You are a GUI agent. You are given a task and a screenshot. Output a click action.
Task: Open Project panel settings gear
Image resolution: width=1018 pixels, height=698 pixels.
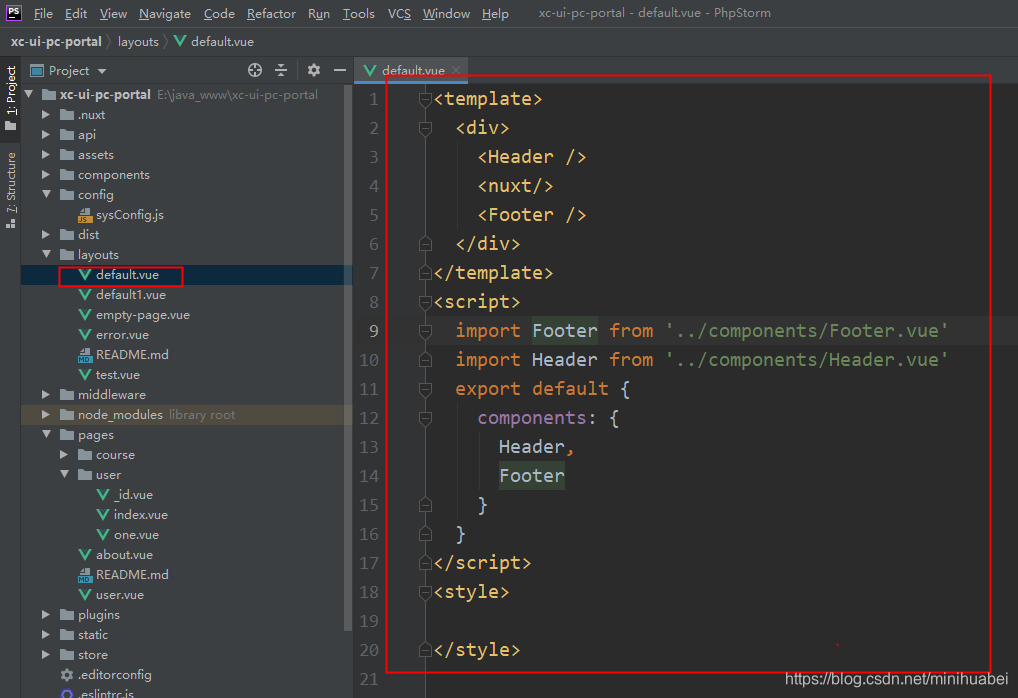click(314, 70)
